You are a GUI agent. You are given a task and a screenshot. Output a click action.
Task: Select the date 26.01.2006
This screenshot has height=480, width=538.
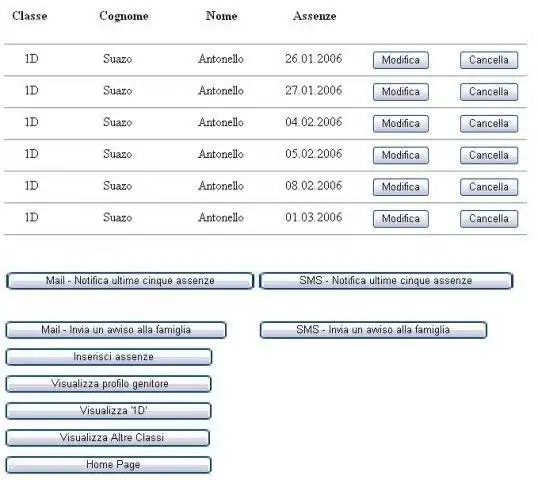point(314,59)
